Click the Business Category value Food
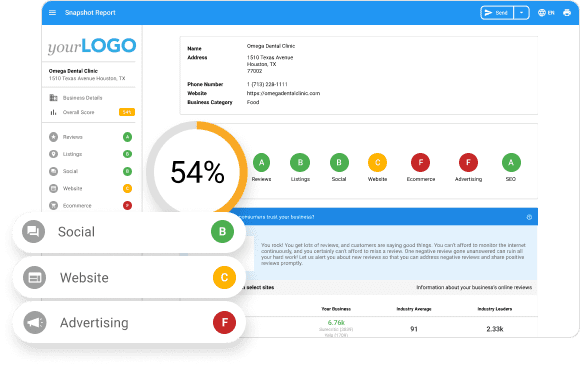Viewport: 580px width, 366px height. coord(253,102)
